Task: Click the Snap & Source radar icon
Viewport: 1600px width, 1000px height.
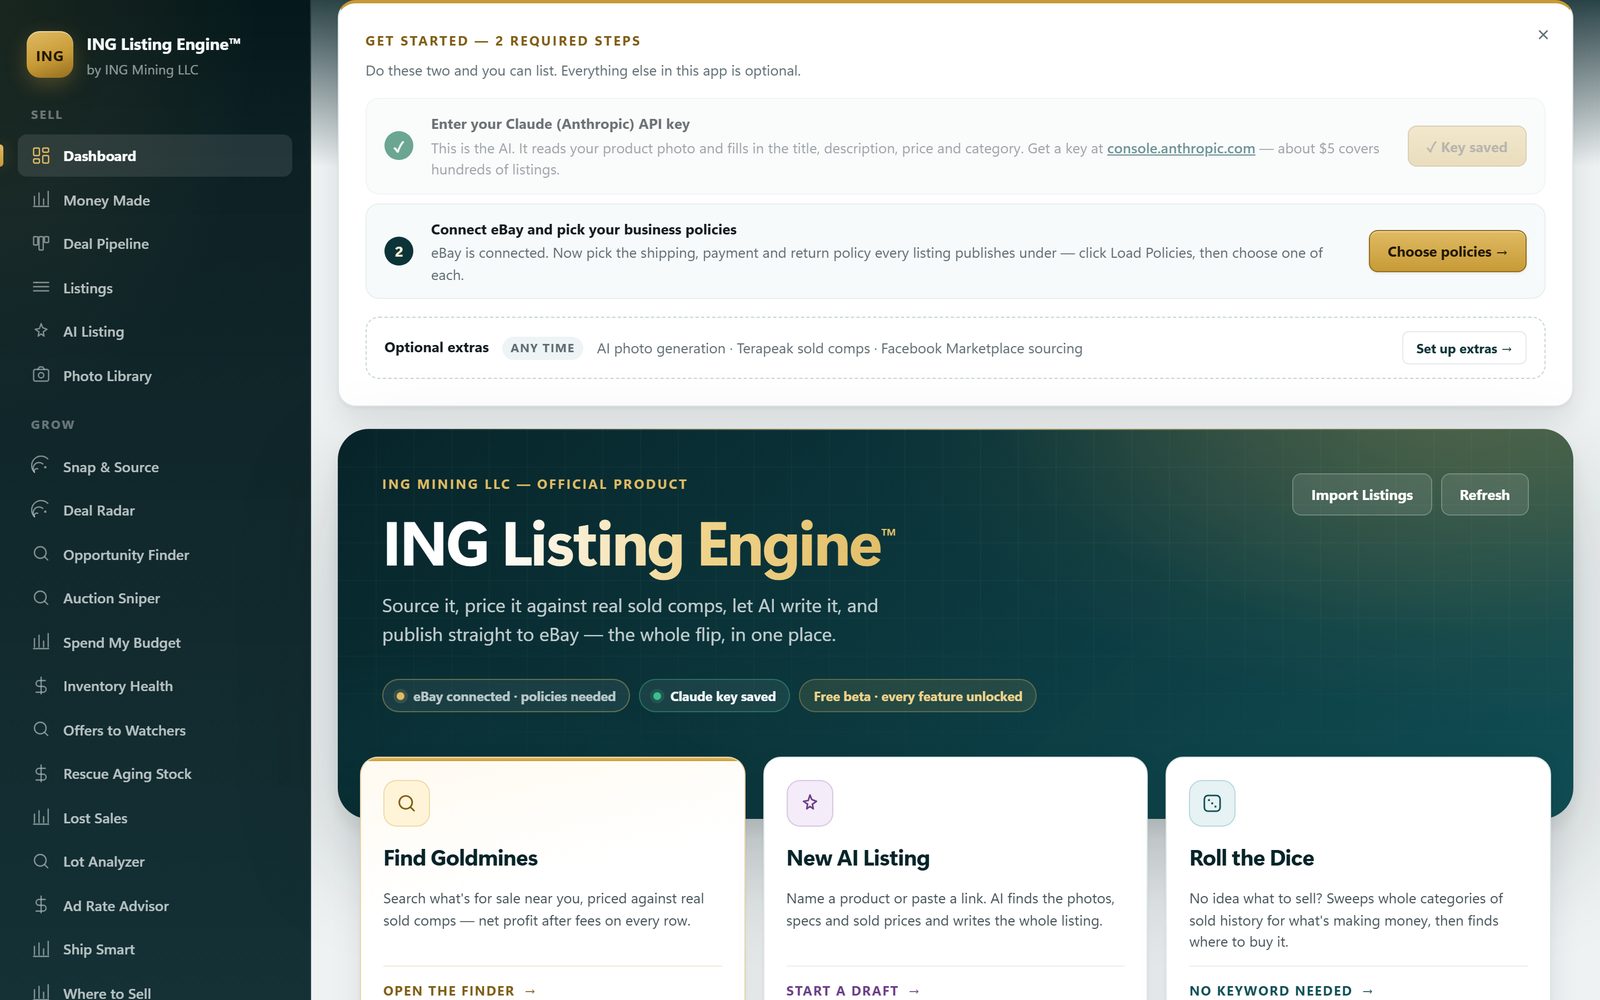Action: click(x=41, y=466)
